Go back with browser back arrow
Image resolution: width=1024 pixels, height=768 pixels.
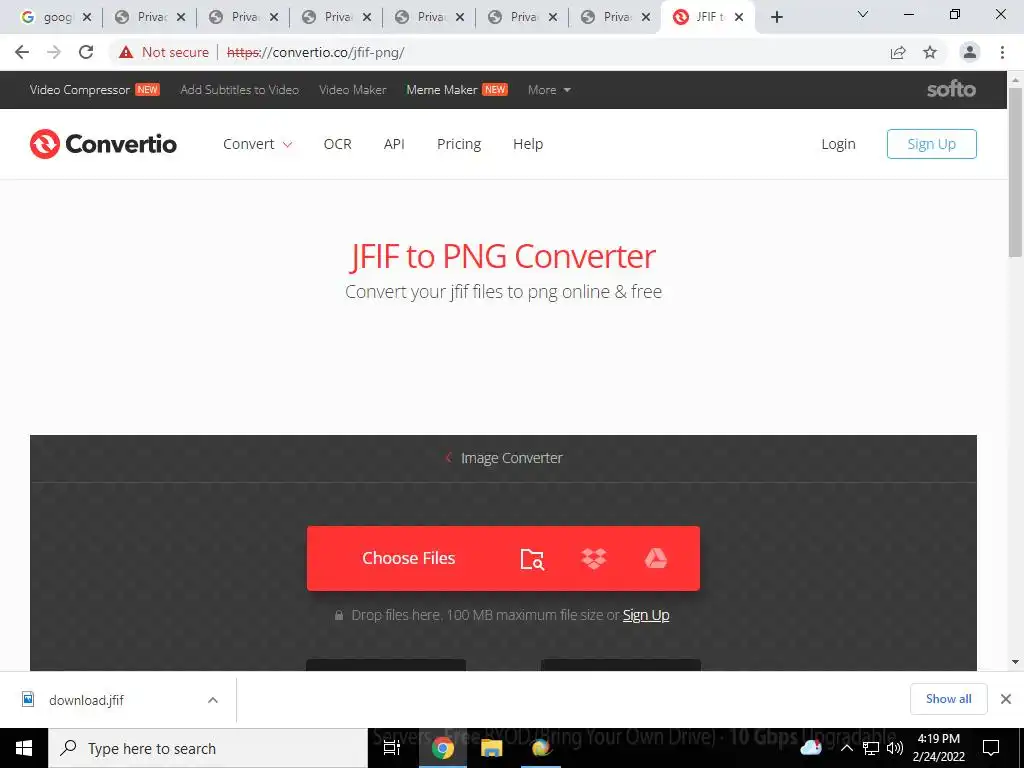pos(22,52)
